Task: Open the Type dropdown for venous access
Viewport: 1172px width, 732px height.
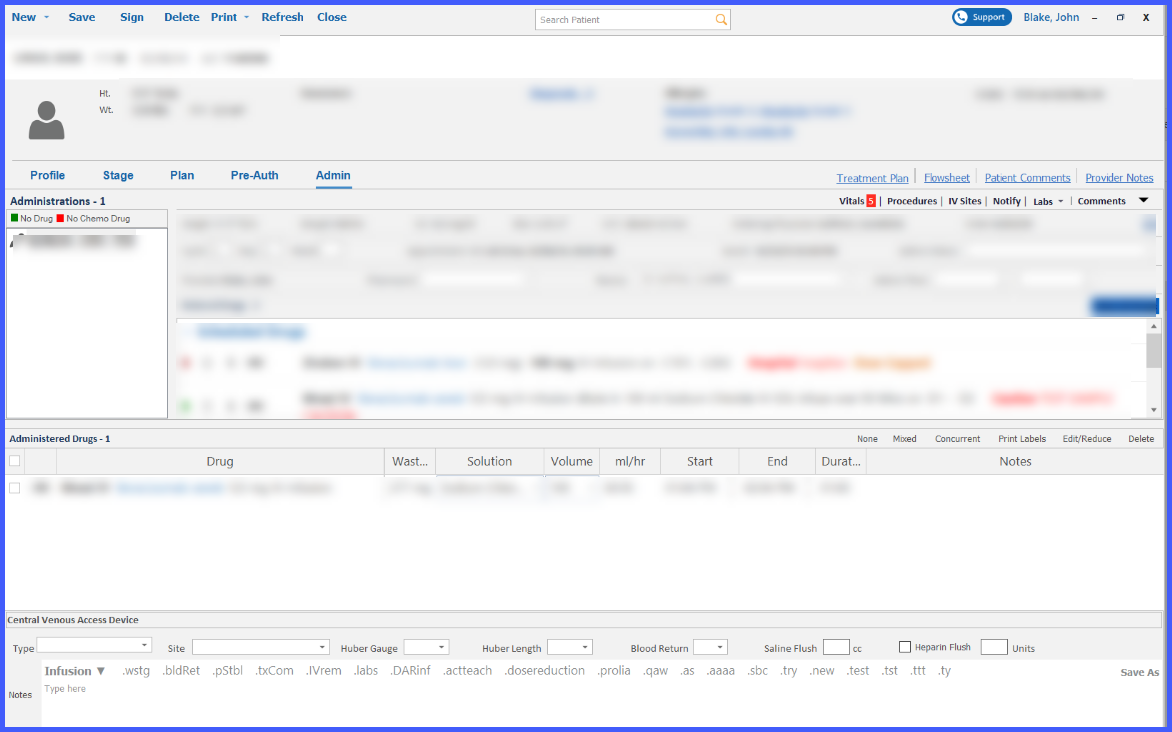Action: point(94,645)
